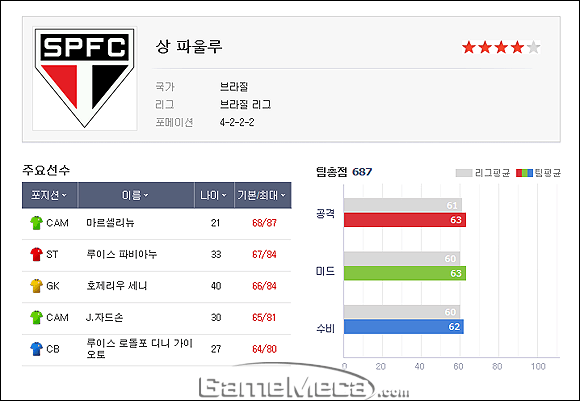
Task: Click the red 공격 team average bar
Action: tap(405, 220)
